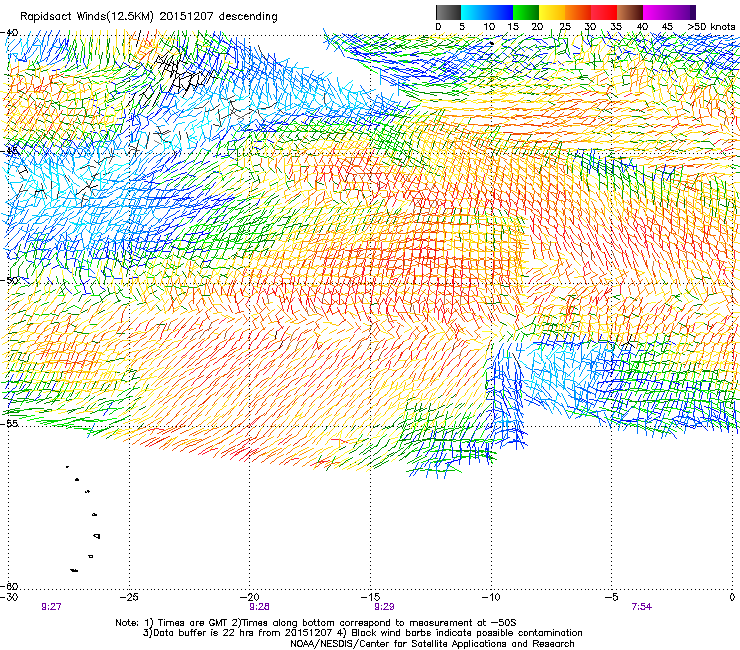Click the purple "9:28" swath time
This screenshot has width=740, height=650.
pyautogui.click(x=260, y=607)
